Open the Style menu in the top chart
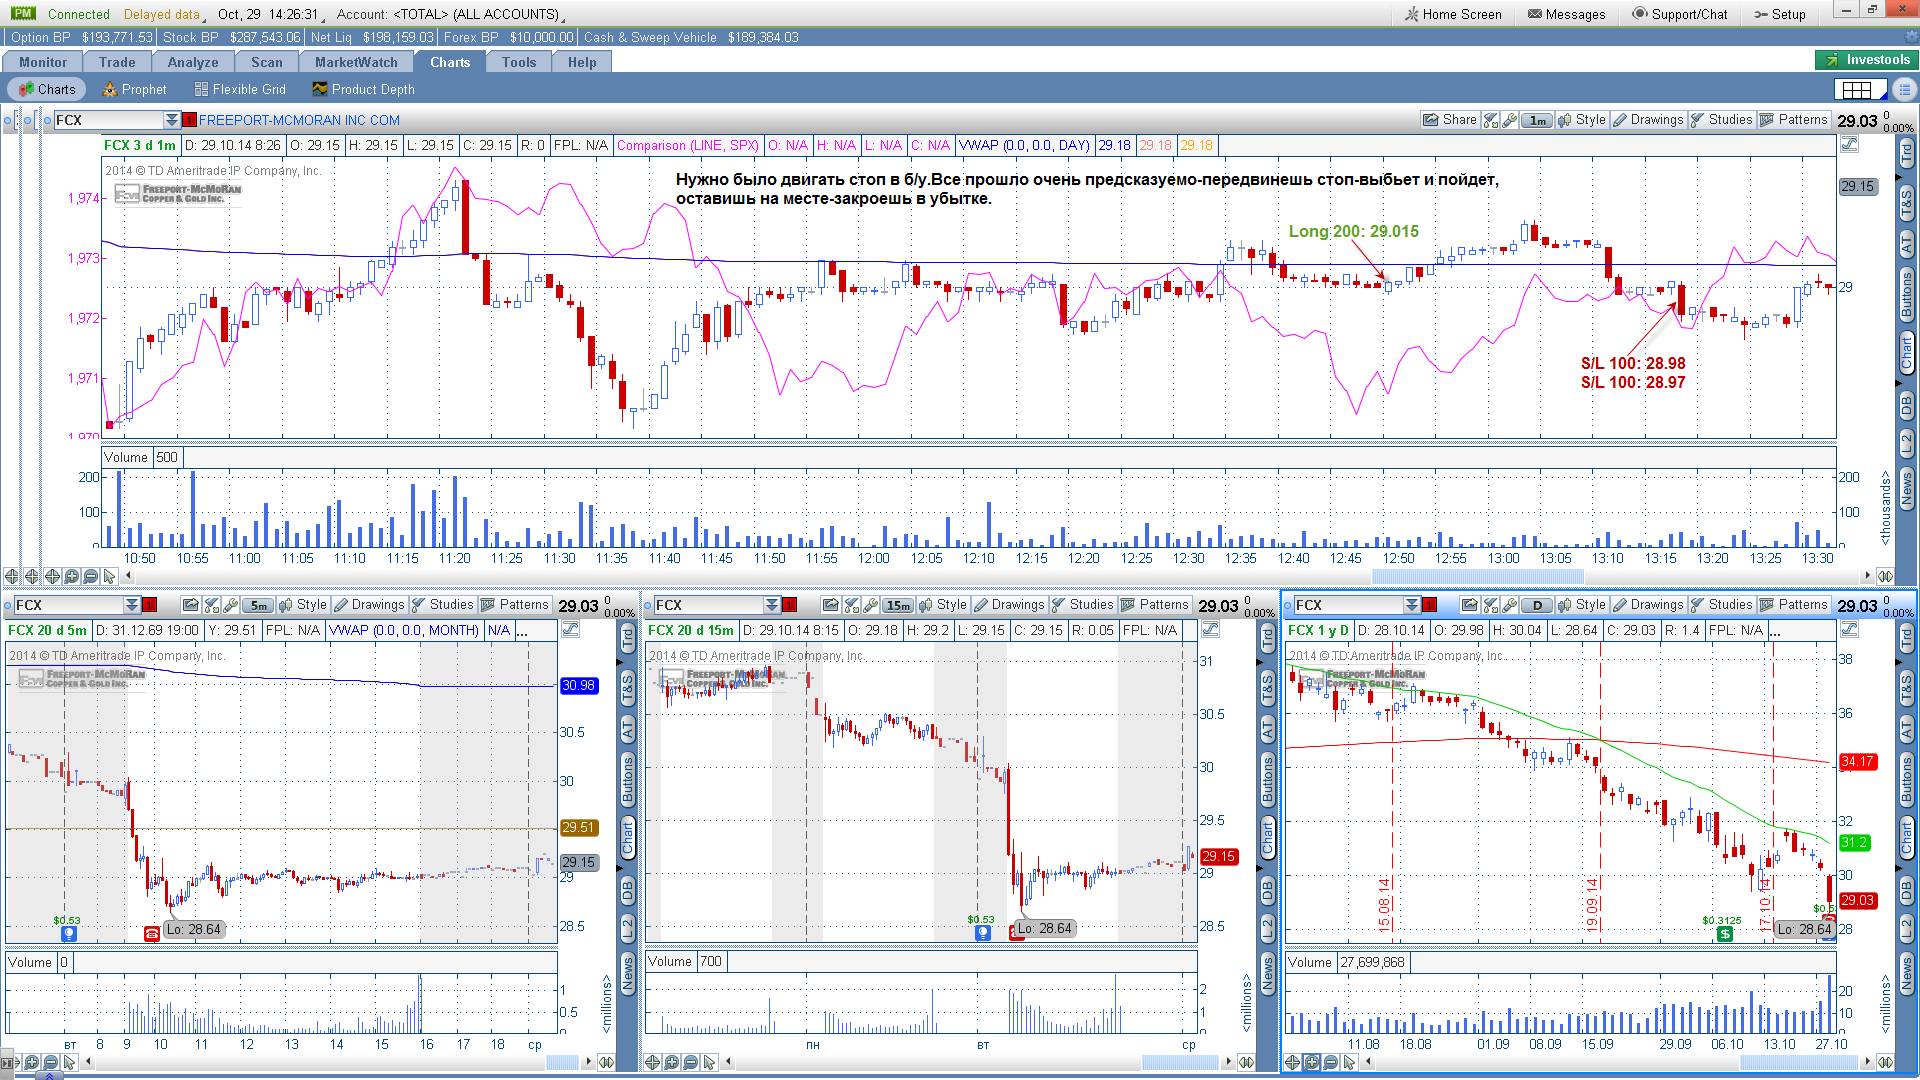The width and height of the screenshot is (1920, 1080). tap(1581, 120)
